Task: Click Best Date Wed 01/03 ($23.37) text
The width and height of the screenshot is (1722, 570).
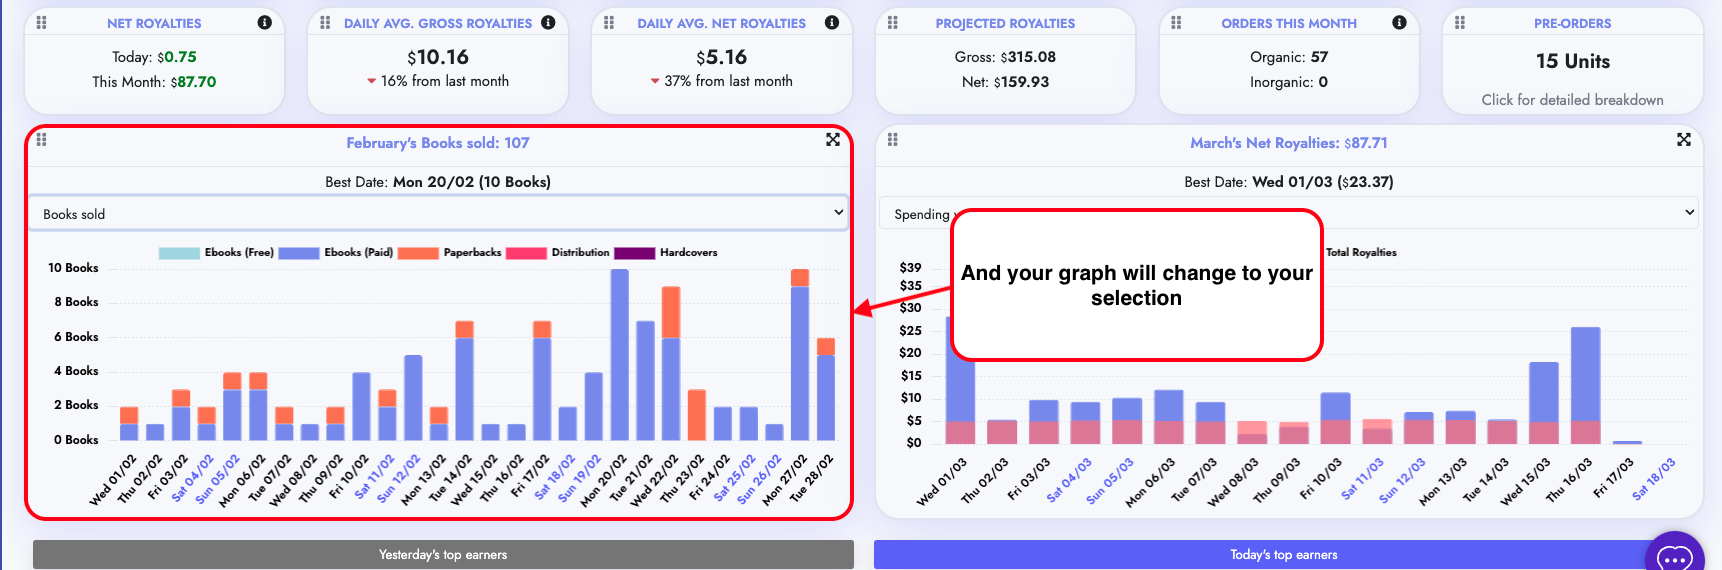Action: point(1289,182)
